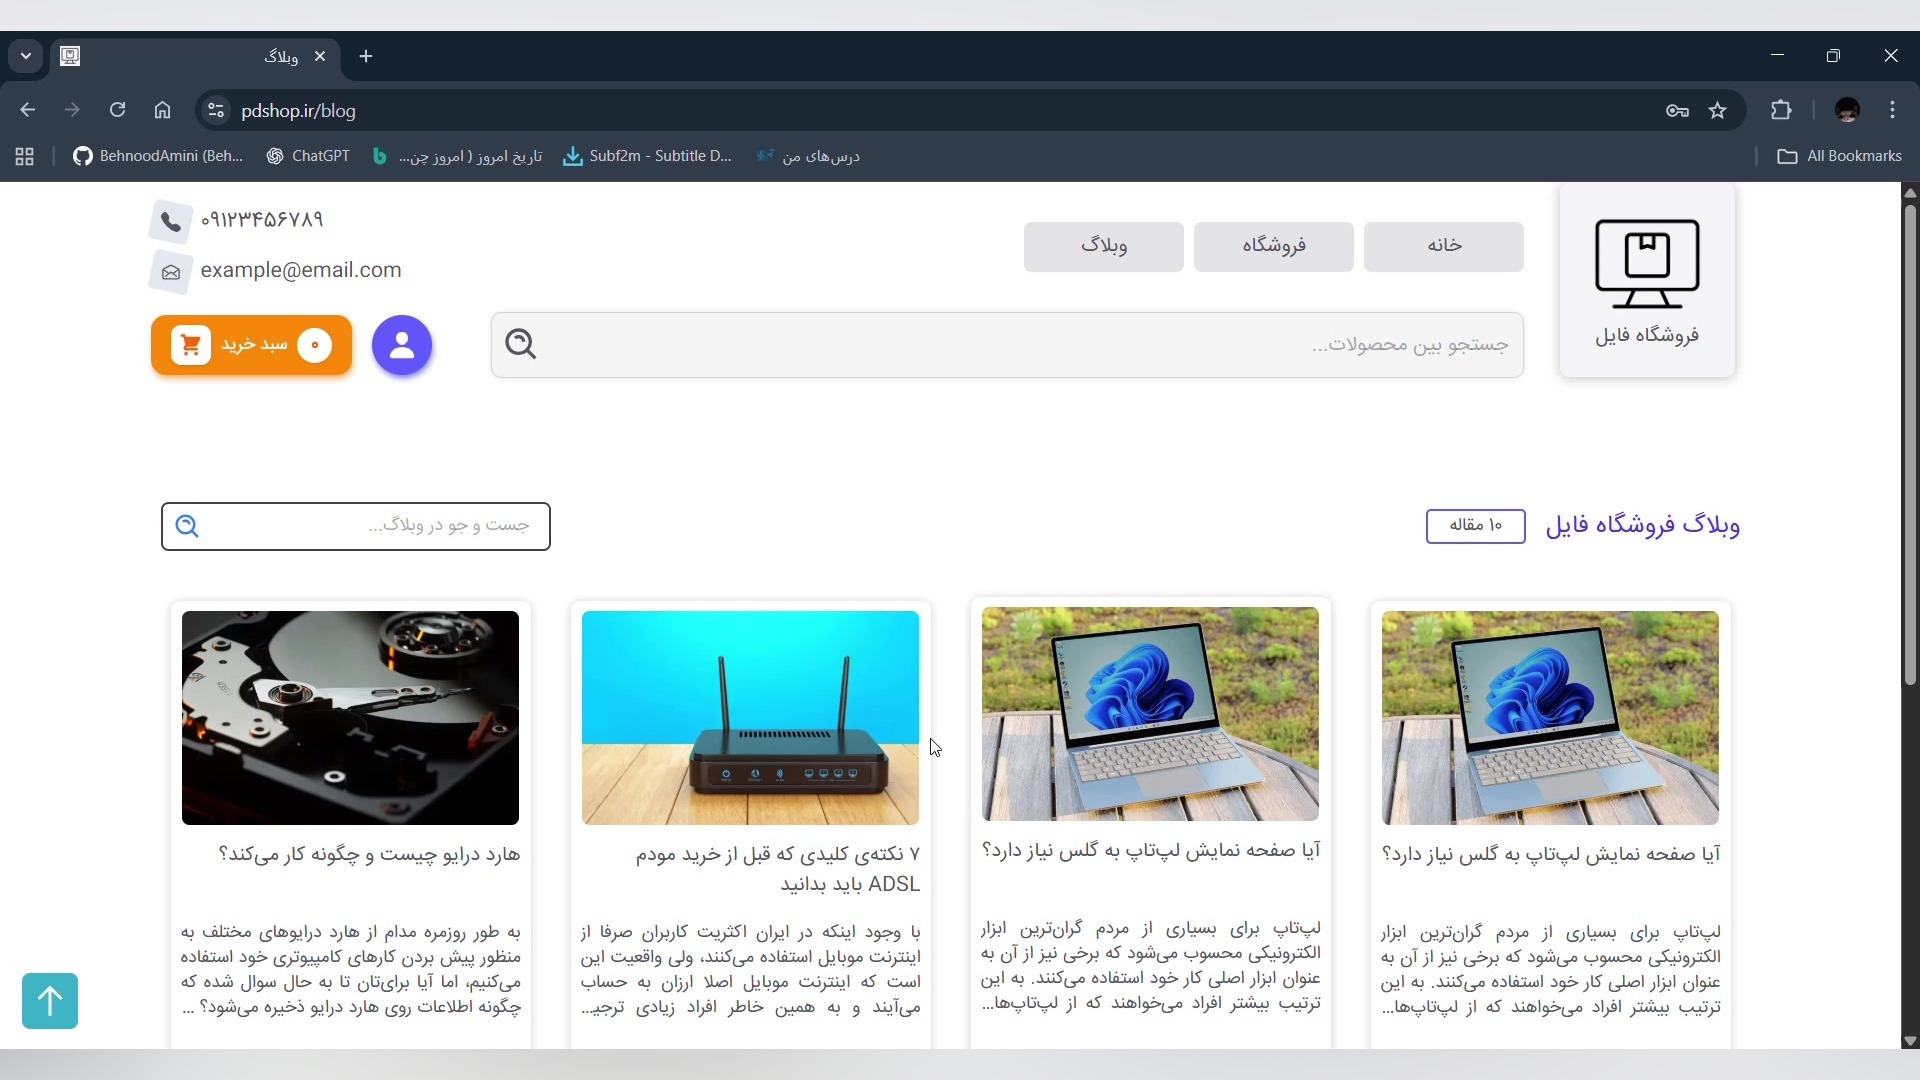The width and height of the screenshot is (1920, 1080).
Task: Open the tab search dropdown arrow
Action: coord(26,56)
